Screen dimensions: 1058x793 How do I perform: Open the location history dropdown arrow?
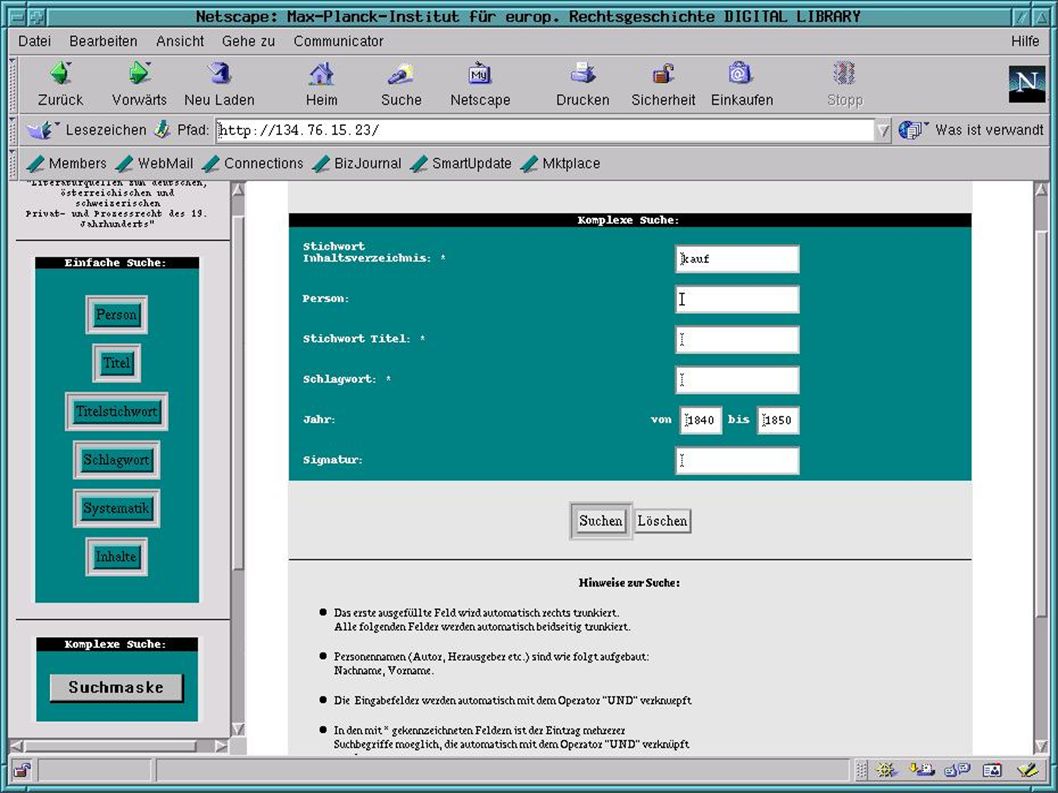click(883, 130)
